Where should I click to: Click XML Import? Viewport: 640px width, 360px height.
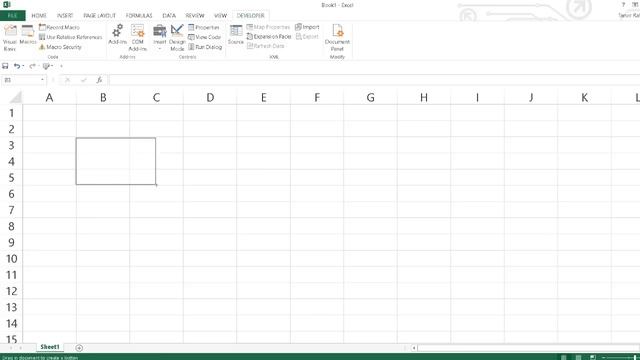pyautogui.click(x=307, y=27)
